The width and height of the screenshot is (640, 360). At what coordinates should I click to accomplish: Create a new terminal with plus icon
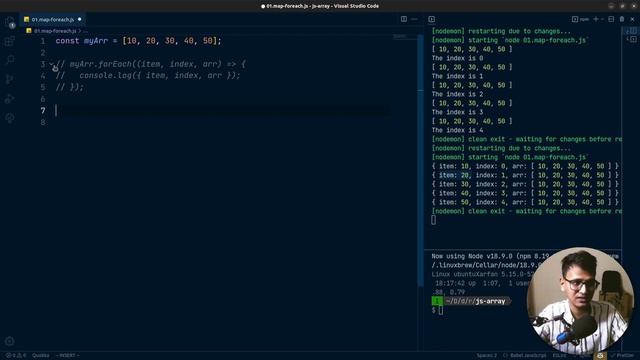[596, 19]
